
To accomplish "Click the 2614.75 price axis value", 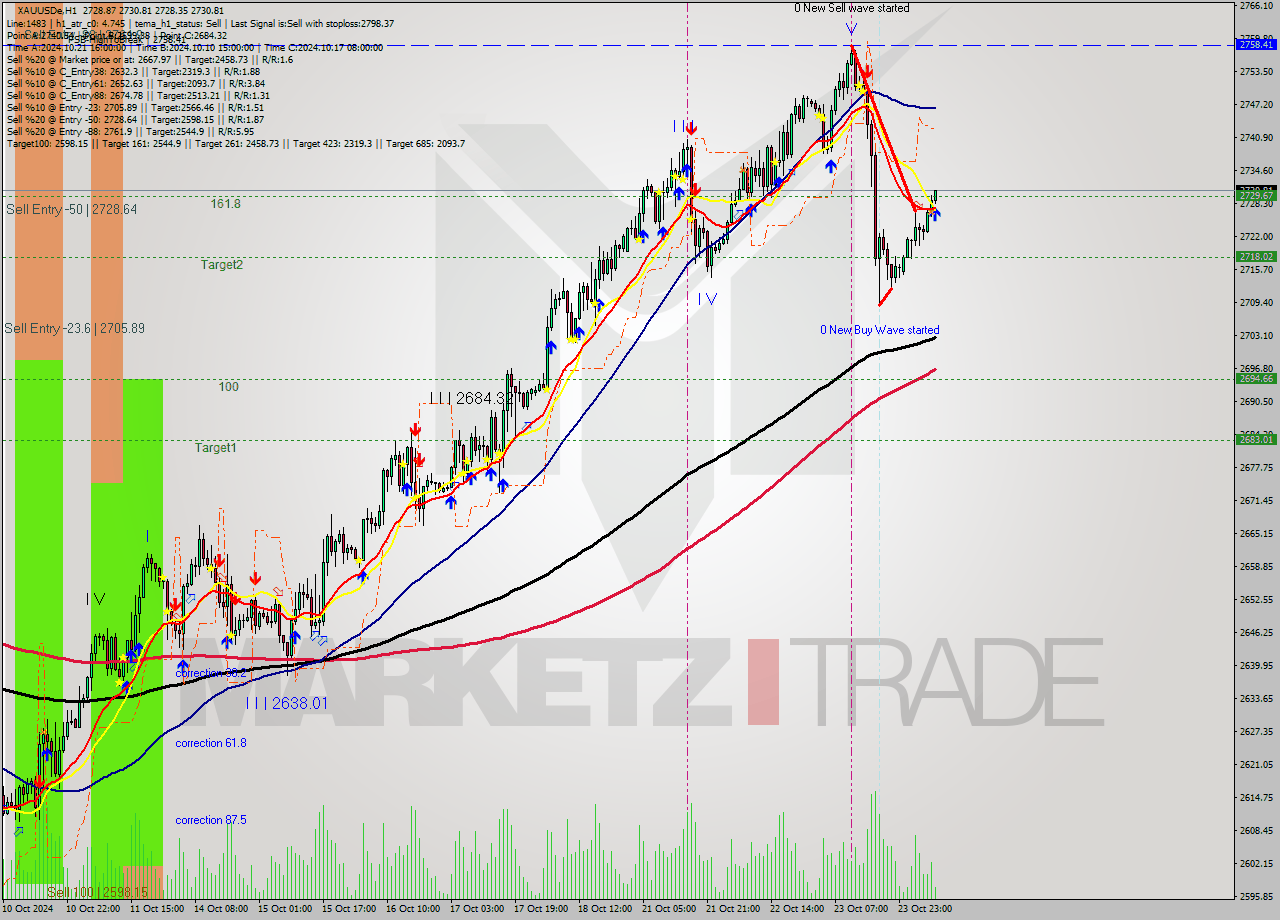I will point(1257,797).
